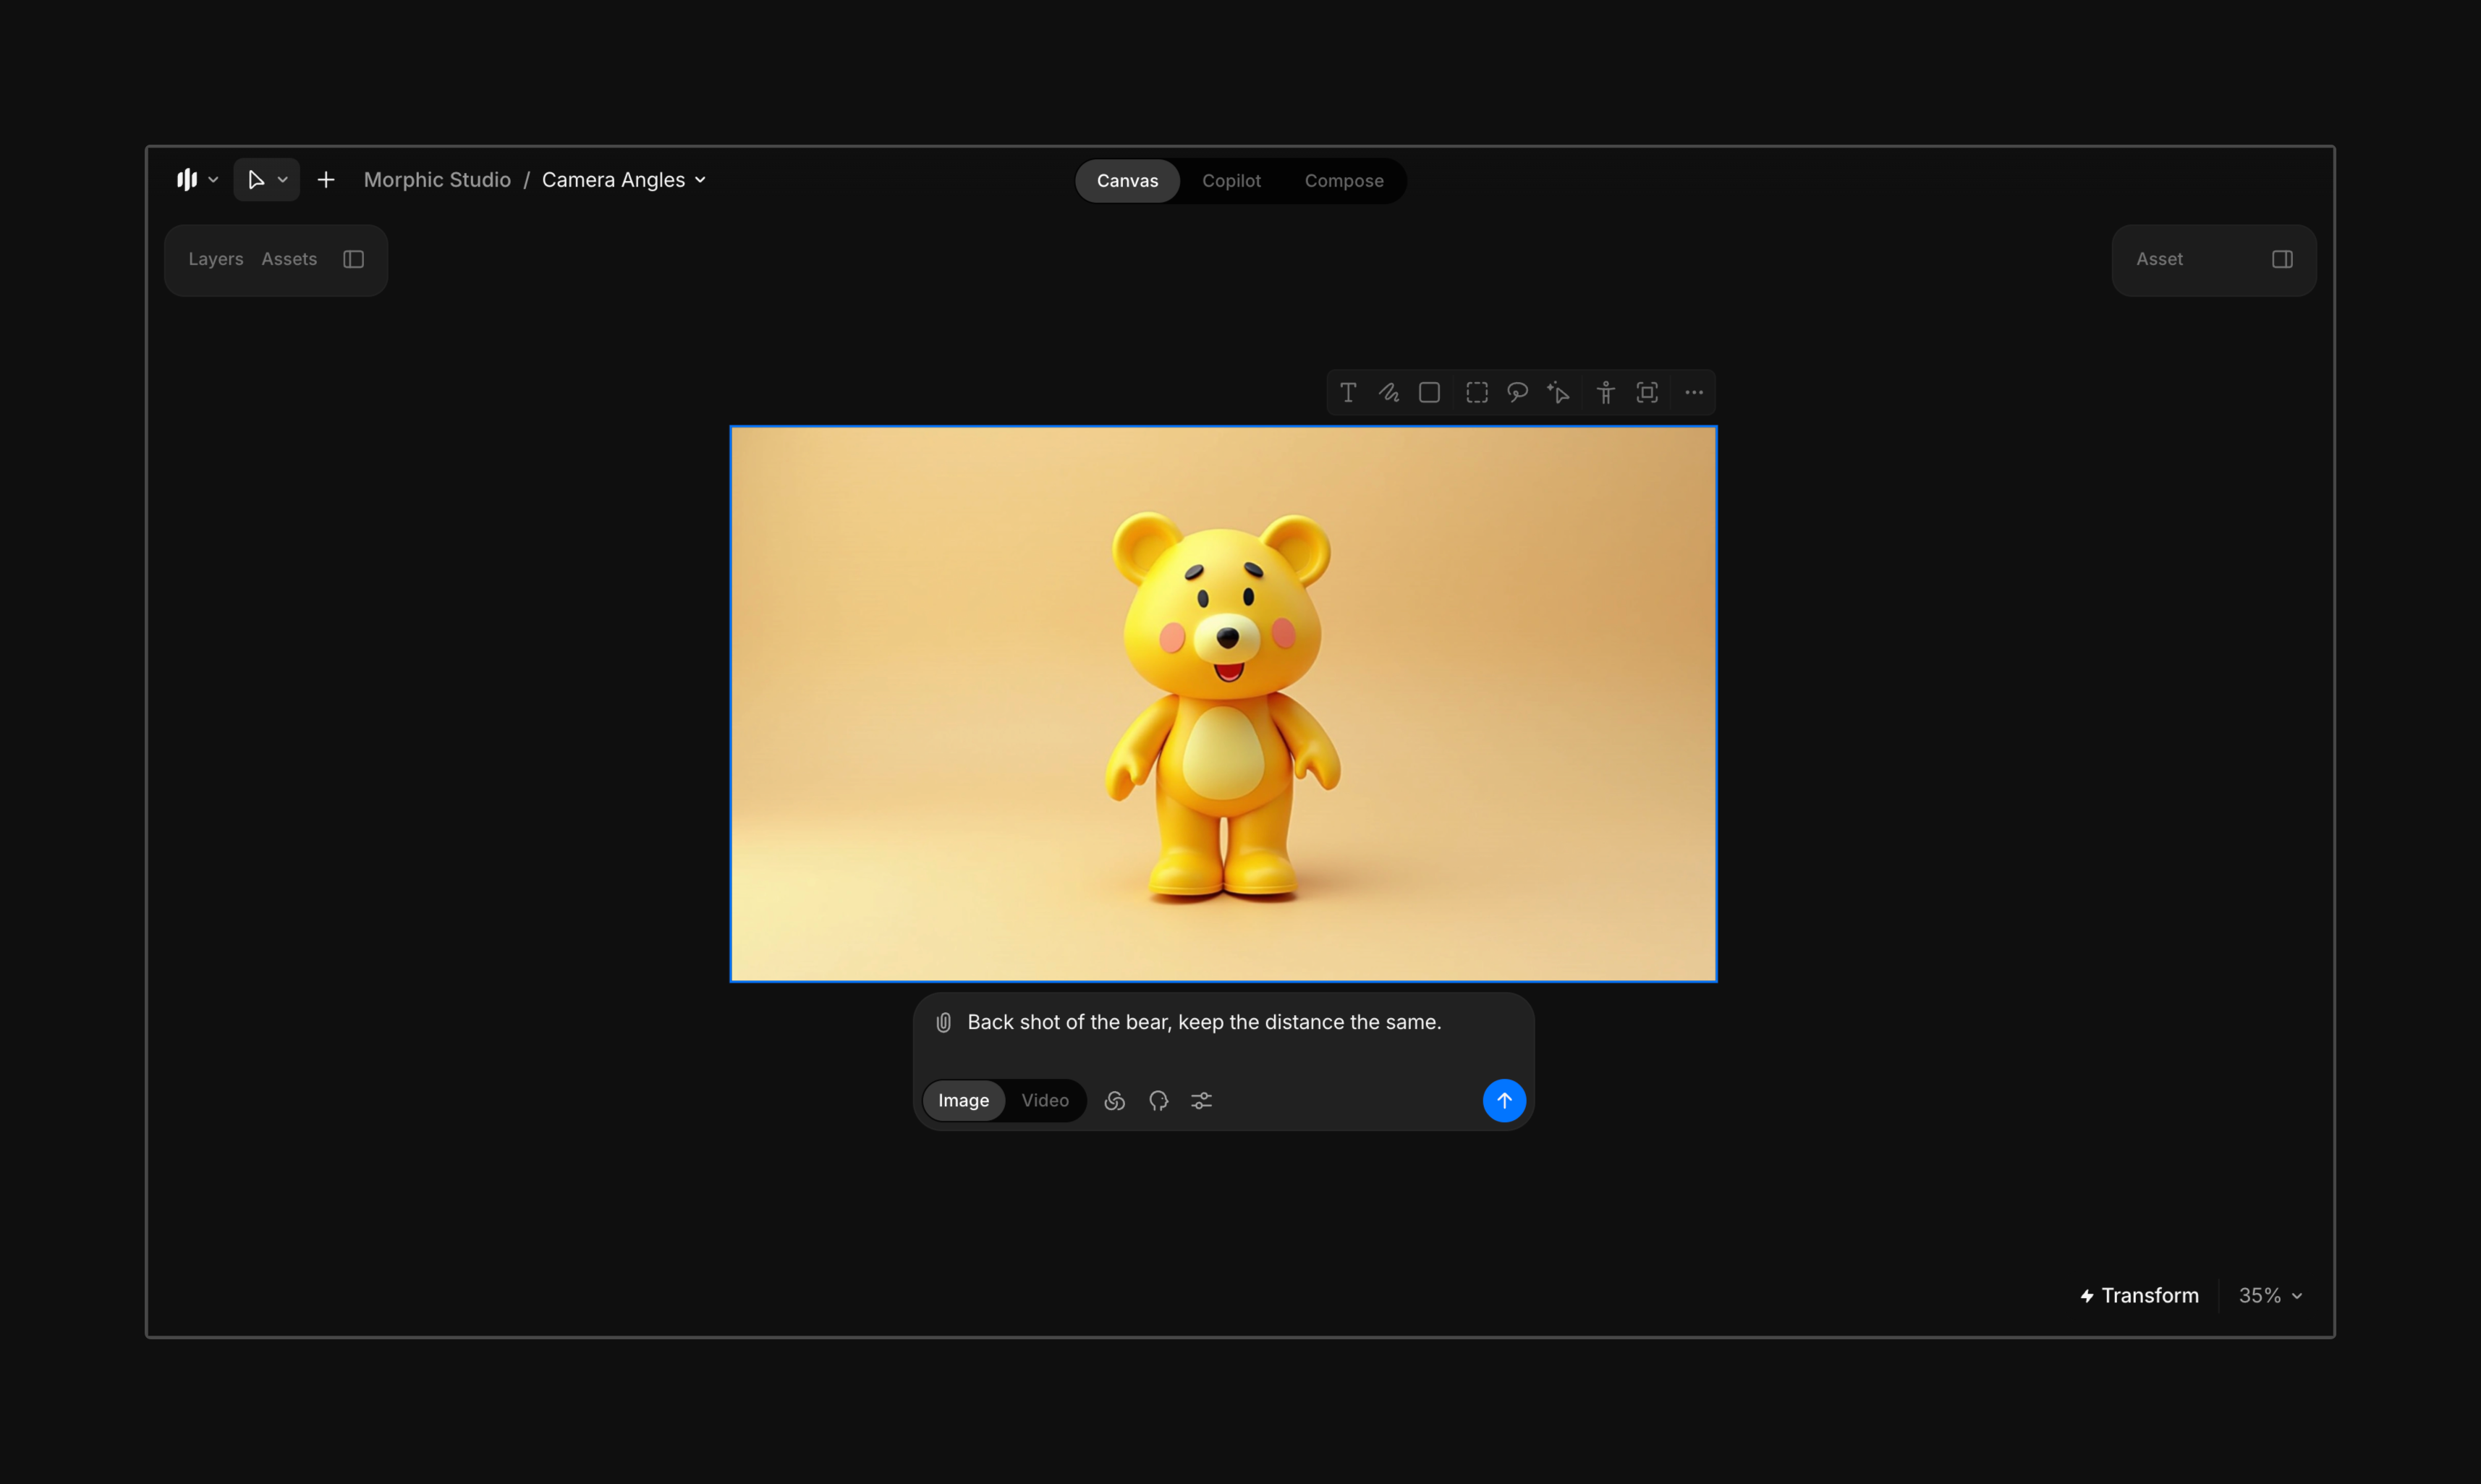The width and height of the screenshot is (2481, 1484).
Task: Pick the magic sparkle cursor select tool
Action: click(1558, 393)
